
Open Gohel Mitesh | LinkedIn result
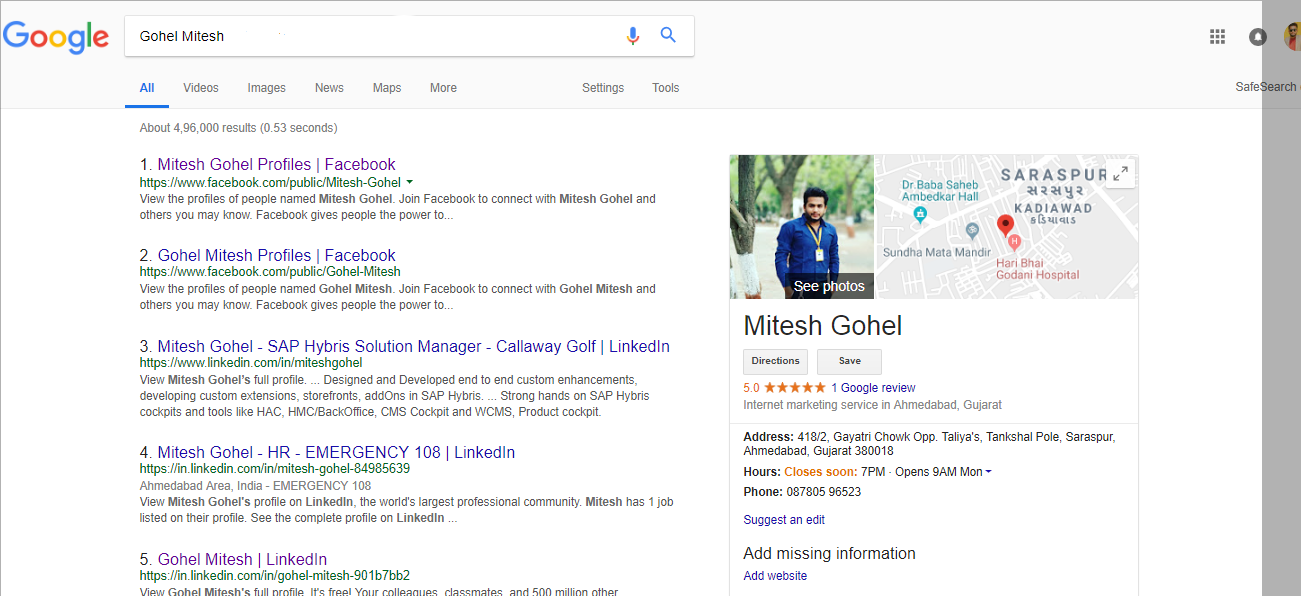click(x=242, y=560)
